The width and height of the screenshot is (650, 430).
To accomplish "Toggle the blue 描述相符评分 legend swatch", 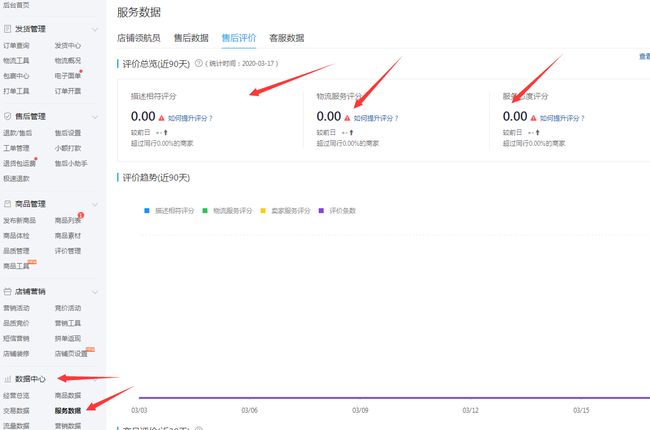I will click(147, 211).
